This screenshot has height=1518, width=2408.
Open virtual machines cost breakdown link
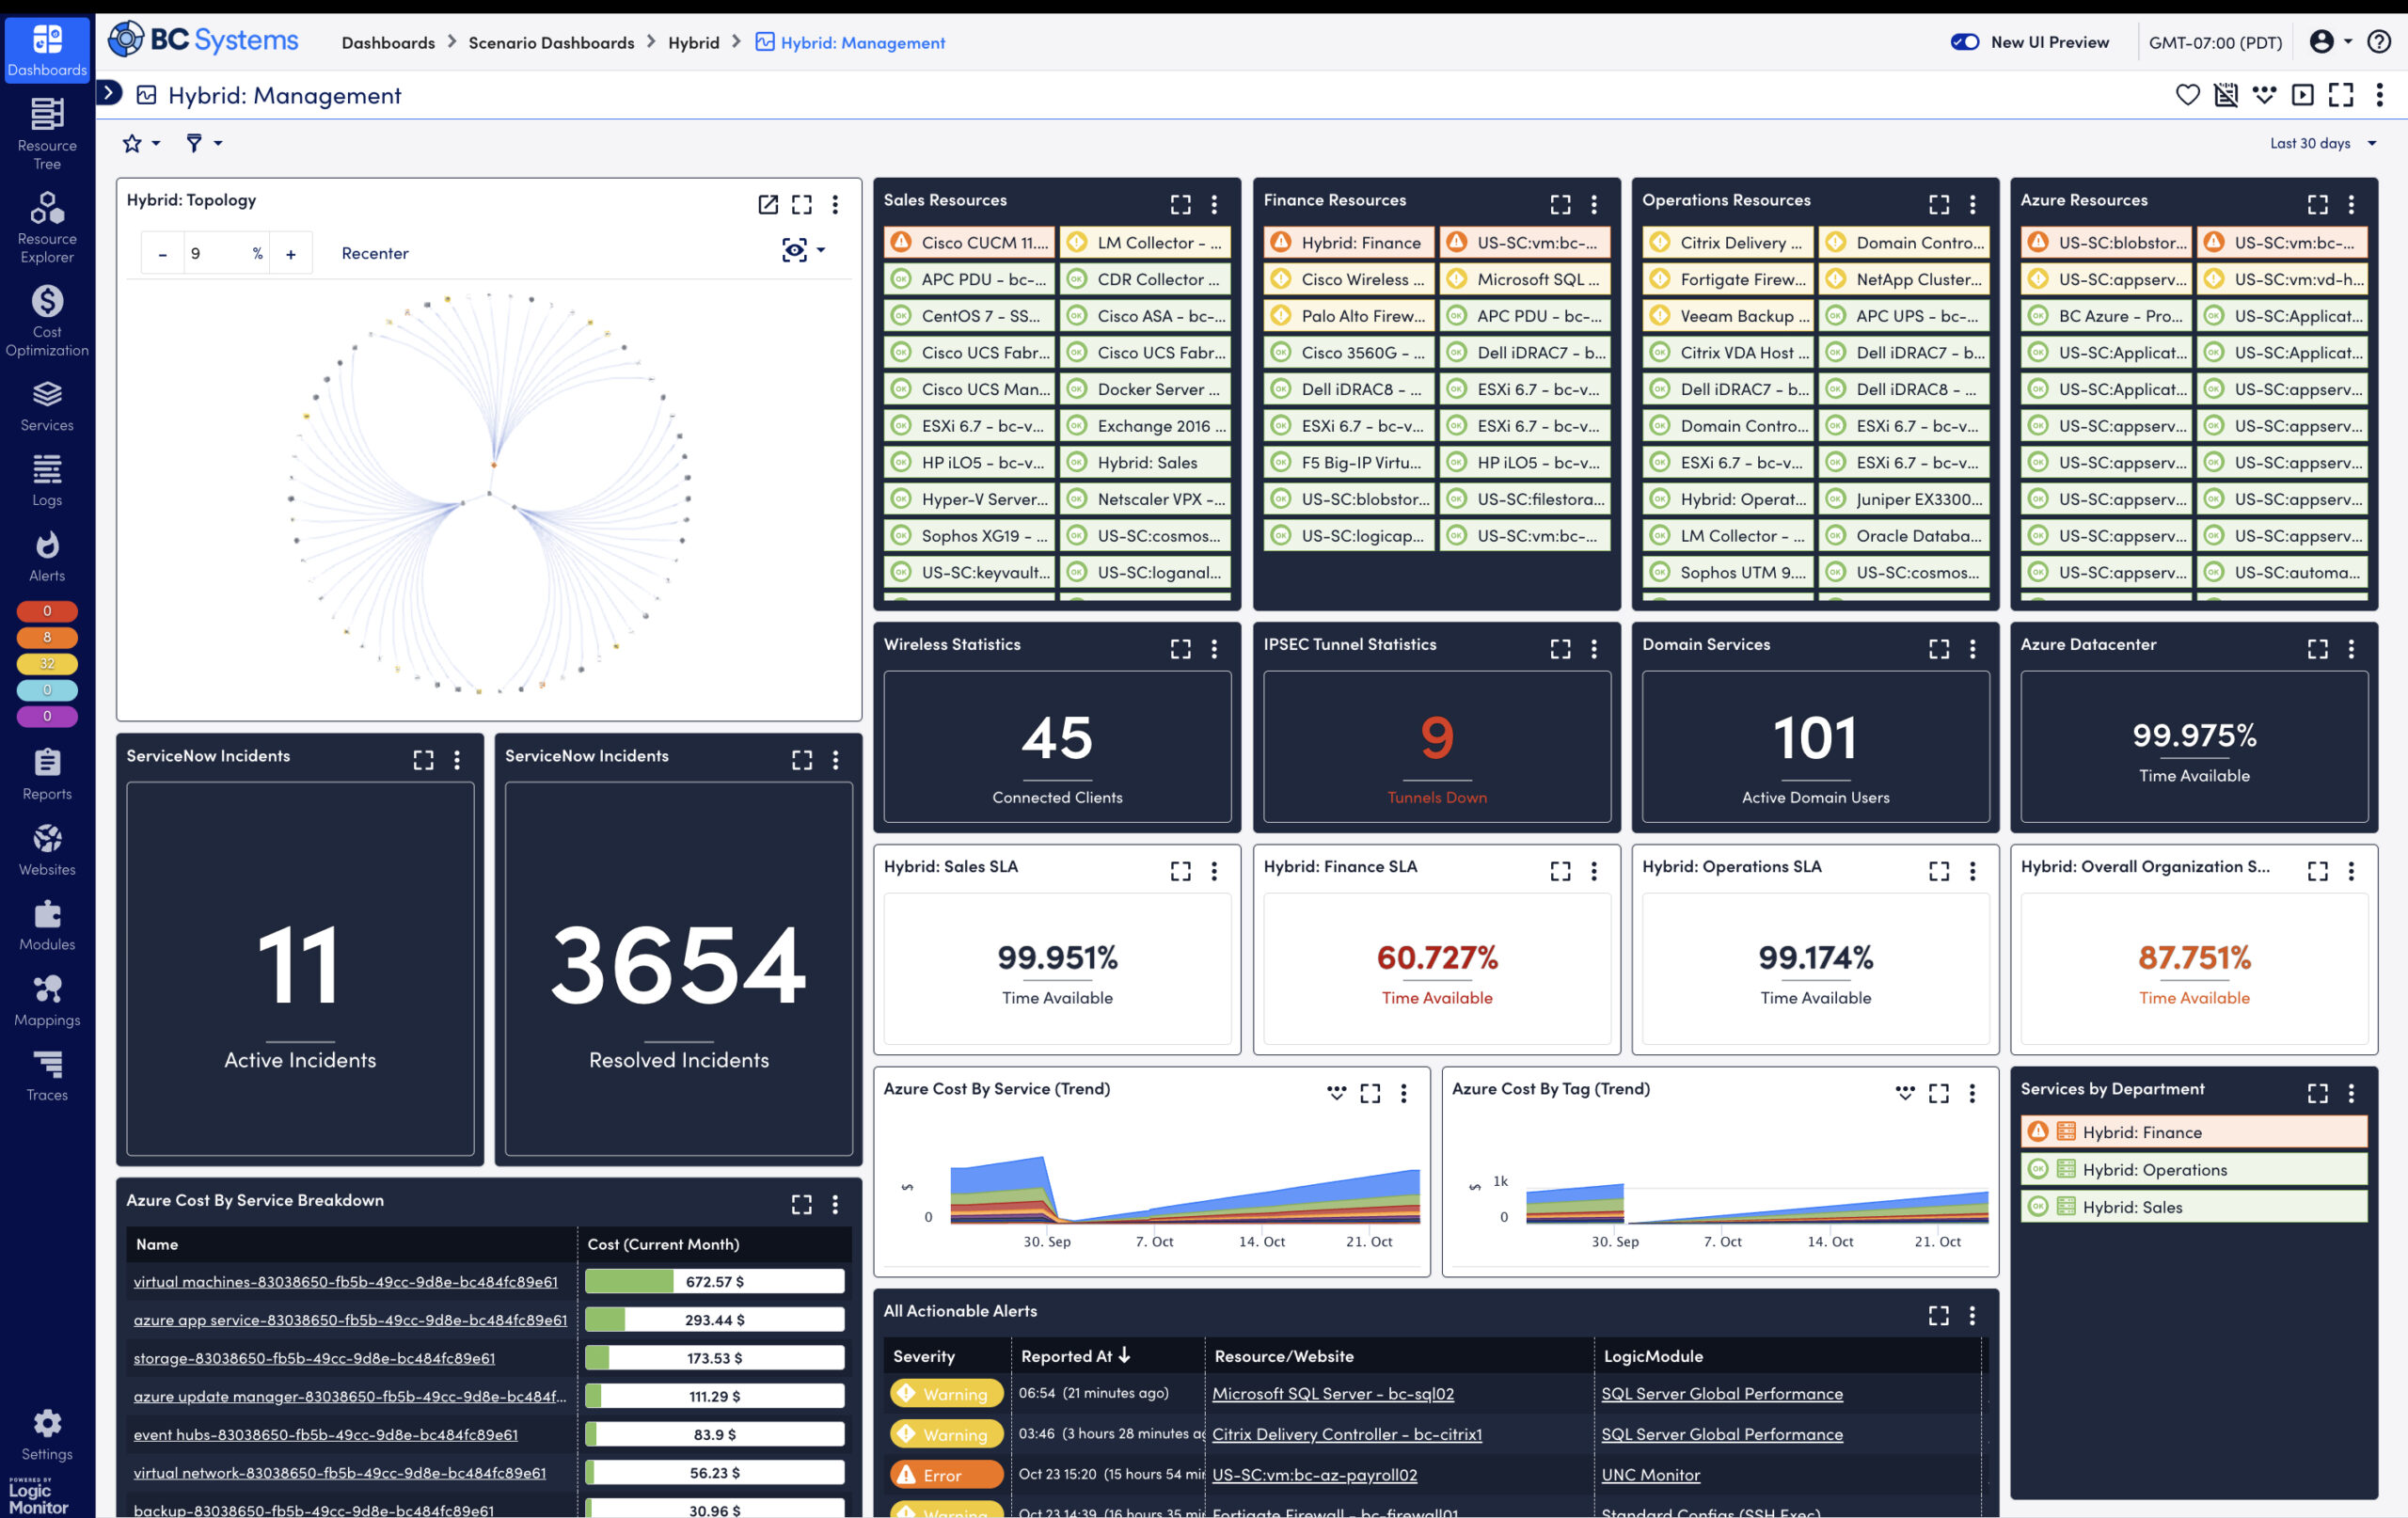click(x=346, y=1281)
